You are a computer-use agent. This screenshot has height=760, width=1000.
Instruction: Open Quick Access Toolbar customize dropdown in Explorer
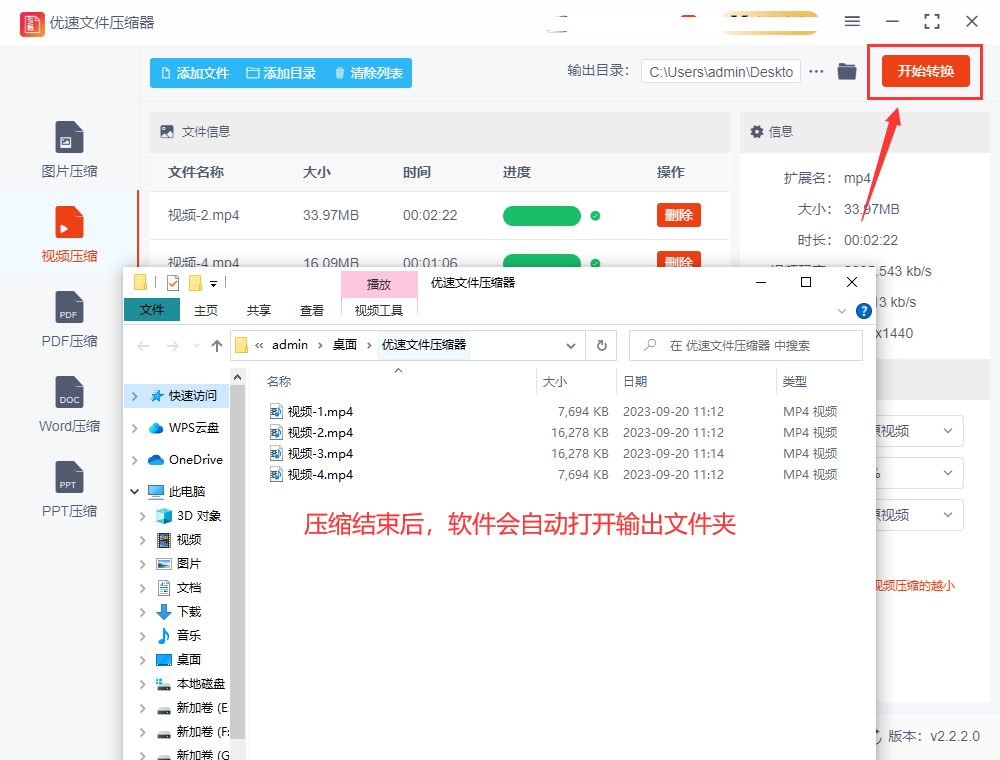(x=214, y=283)
